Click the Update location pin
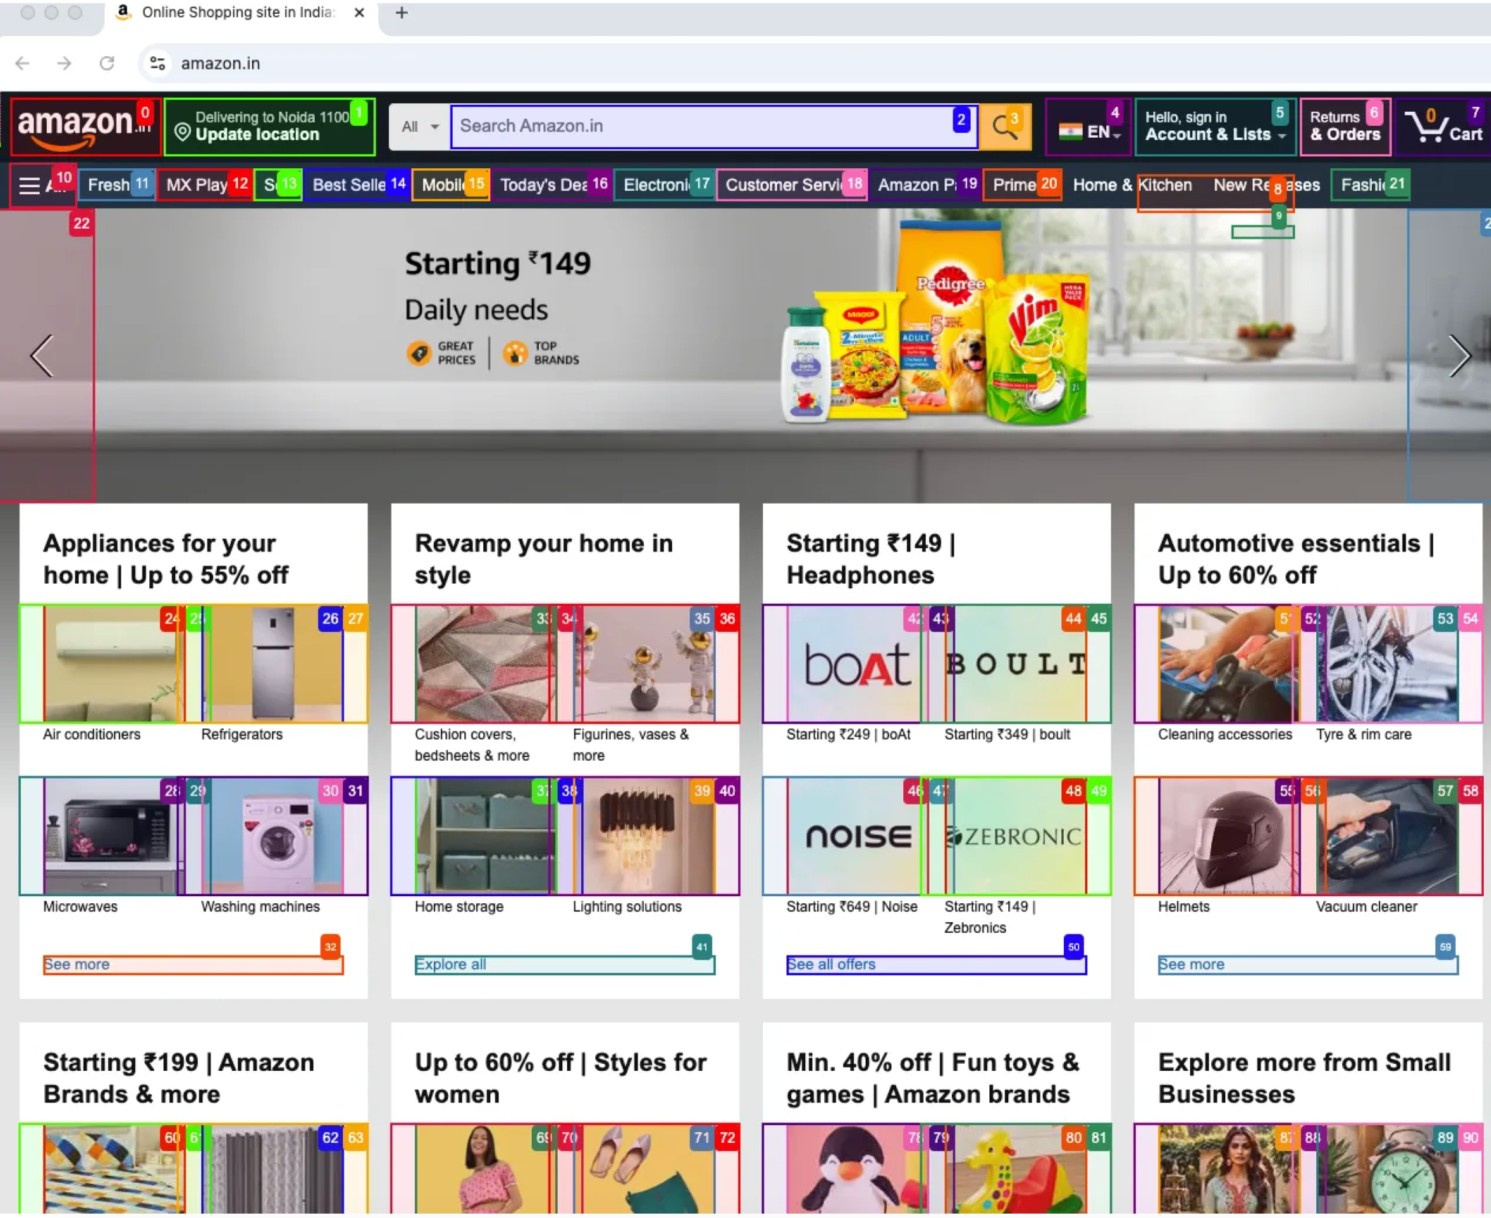 (x=183, y=132)
